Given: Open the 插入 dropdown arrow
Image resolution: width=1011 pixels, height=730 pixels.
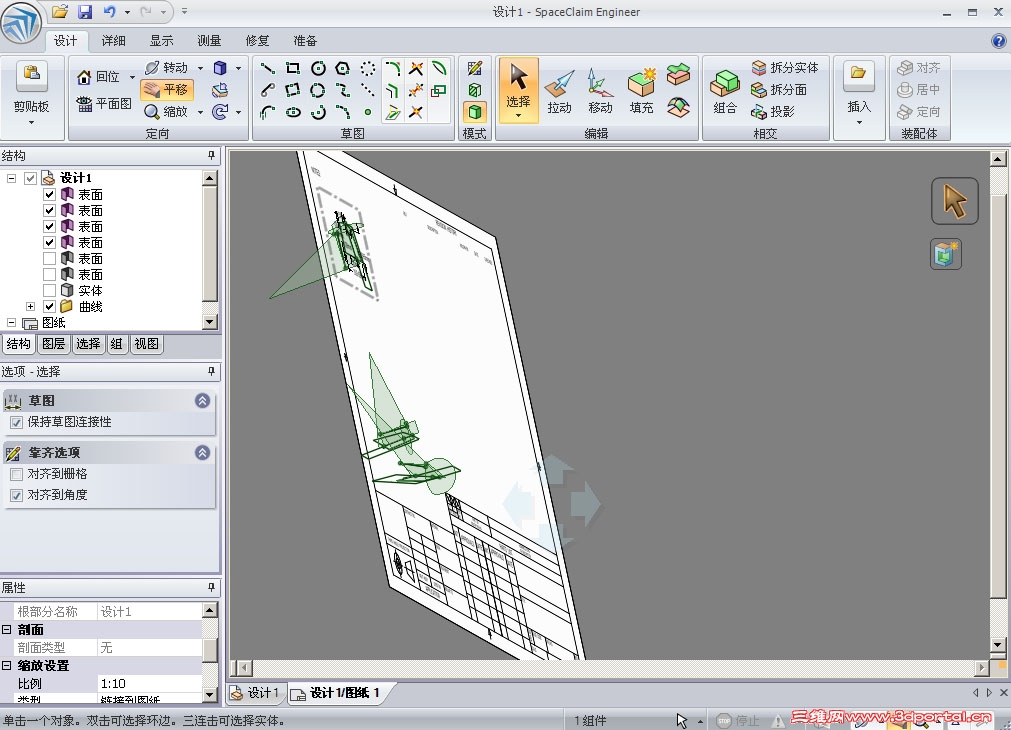Looking at the screenshot, I should (859, 122).
